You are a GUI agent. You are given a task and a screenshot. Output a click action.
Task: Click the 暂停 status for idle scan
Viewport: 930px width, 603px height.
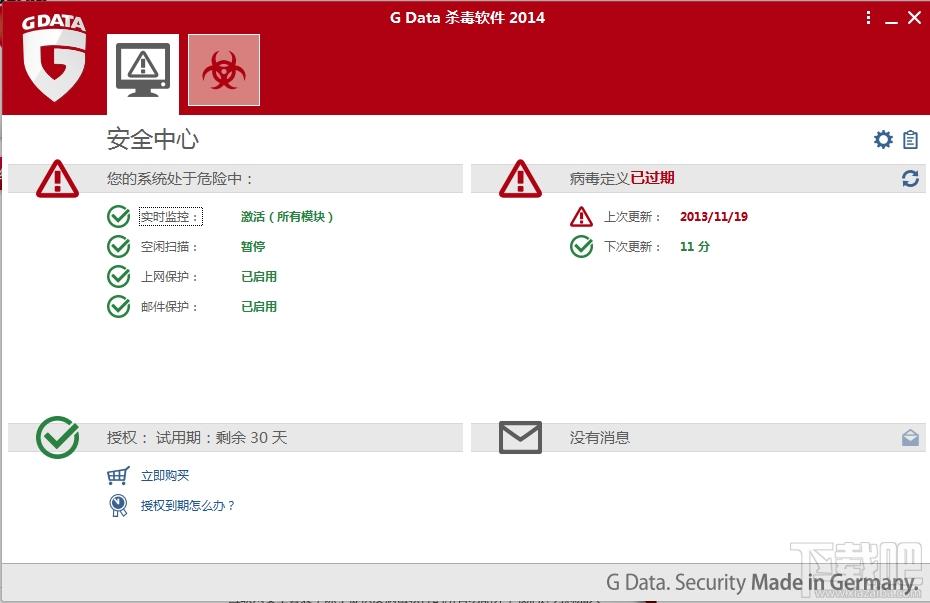(x=253, y=246)
